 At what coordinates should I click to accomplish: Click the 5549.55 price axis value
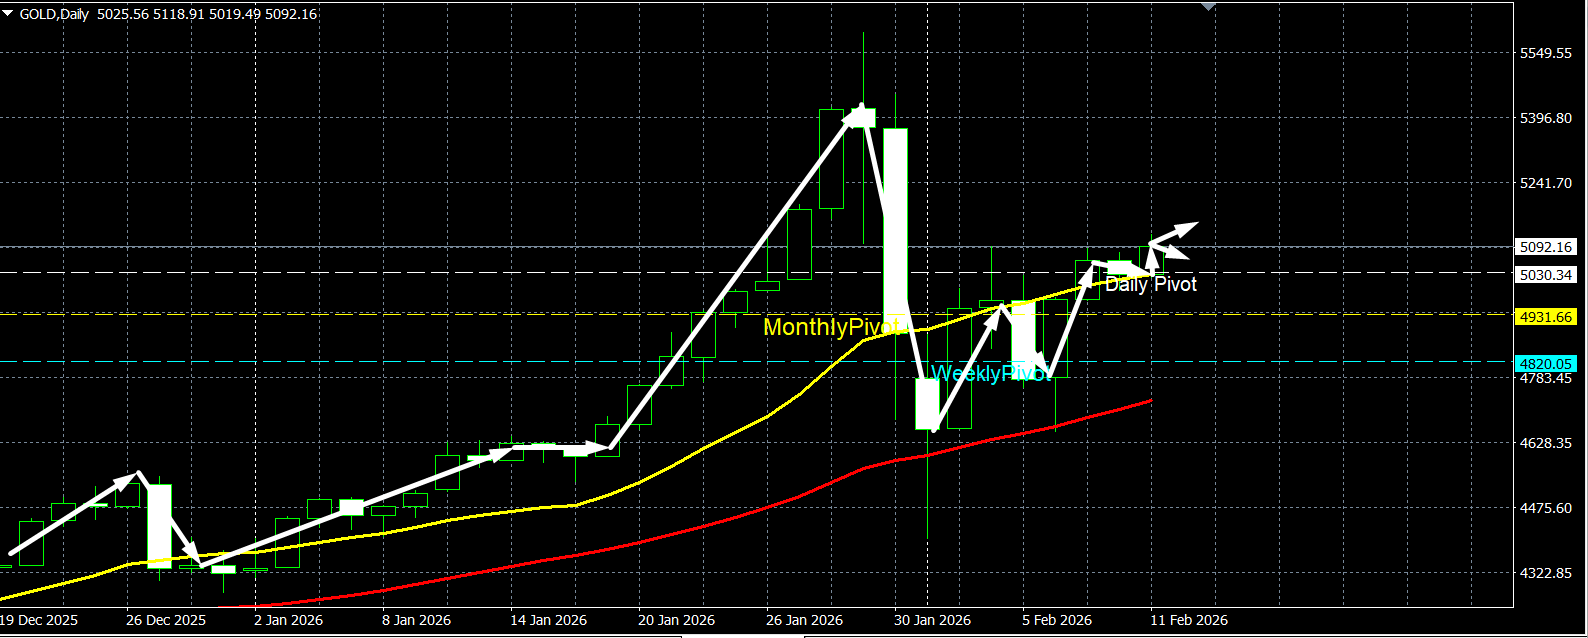click(1545, 53)
